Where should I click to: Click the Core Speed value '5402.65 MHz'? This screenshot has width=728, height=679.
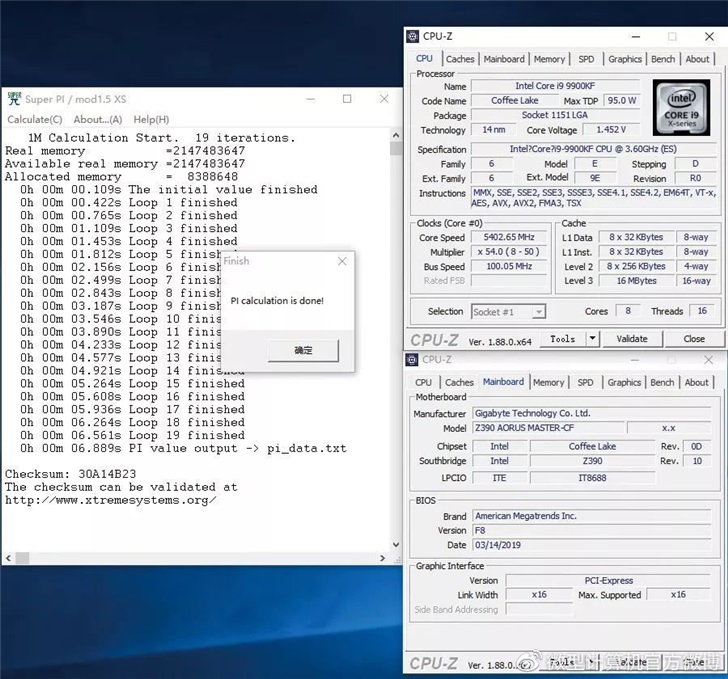tap(509, 237)
